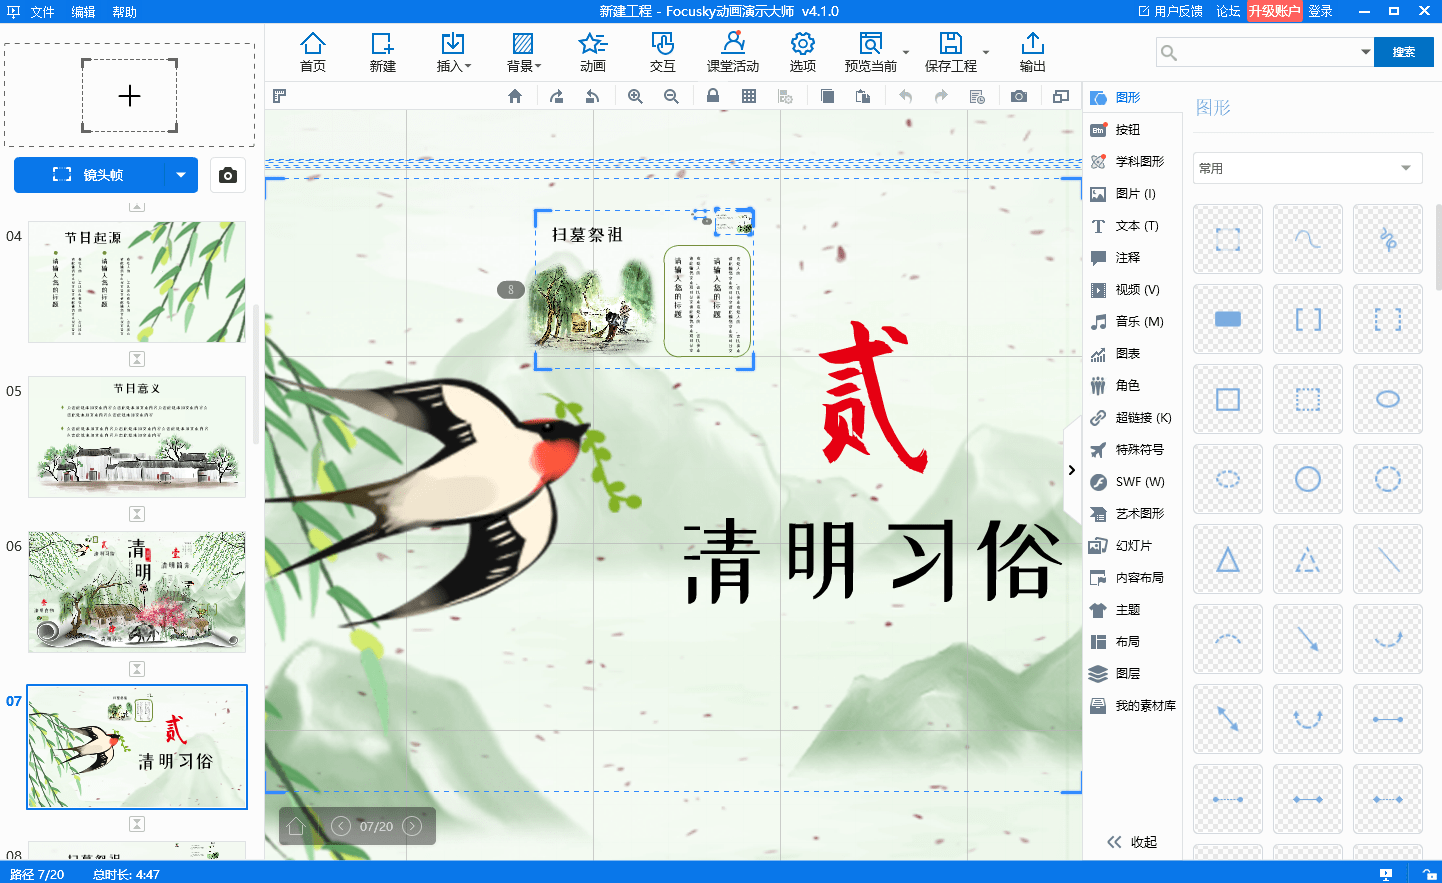Open 课堂活动 classroom activities
This screenshot has height=883, width=1442.
click(733, 52)
